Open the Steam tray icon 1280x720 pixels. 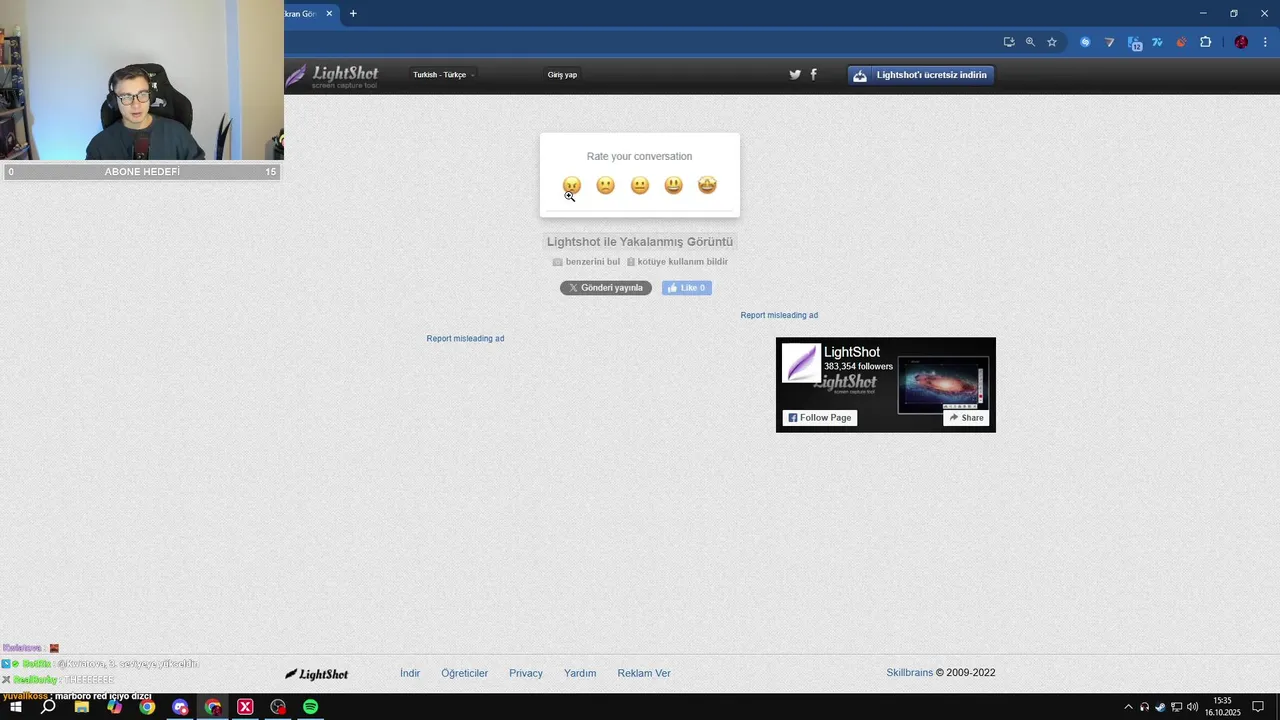[1160, 707]
